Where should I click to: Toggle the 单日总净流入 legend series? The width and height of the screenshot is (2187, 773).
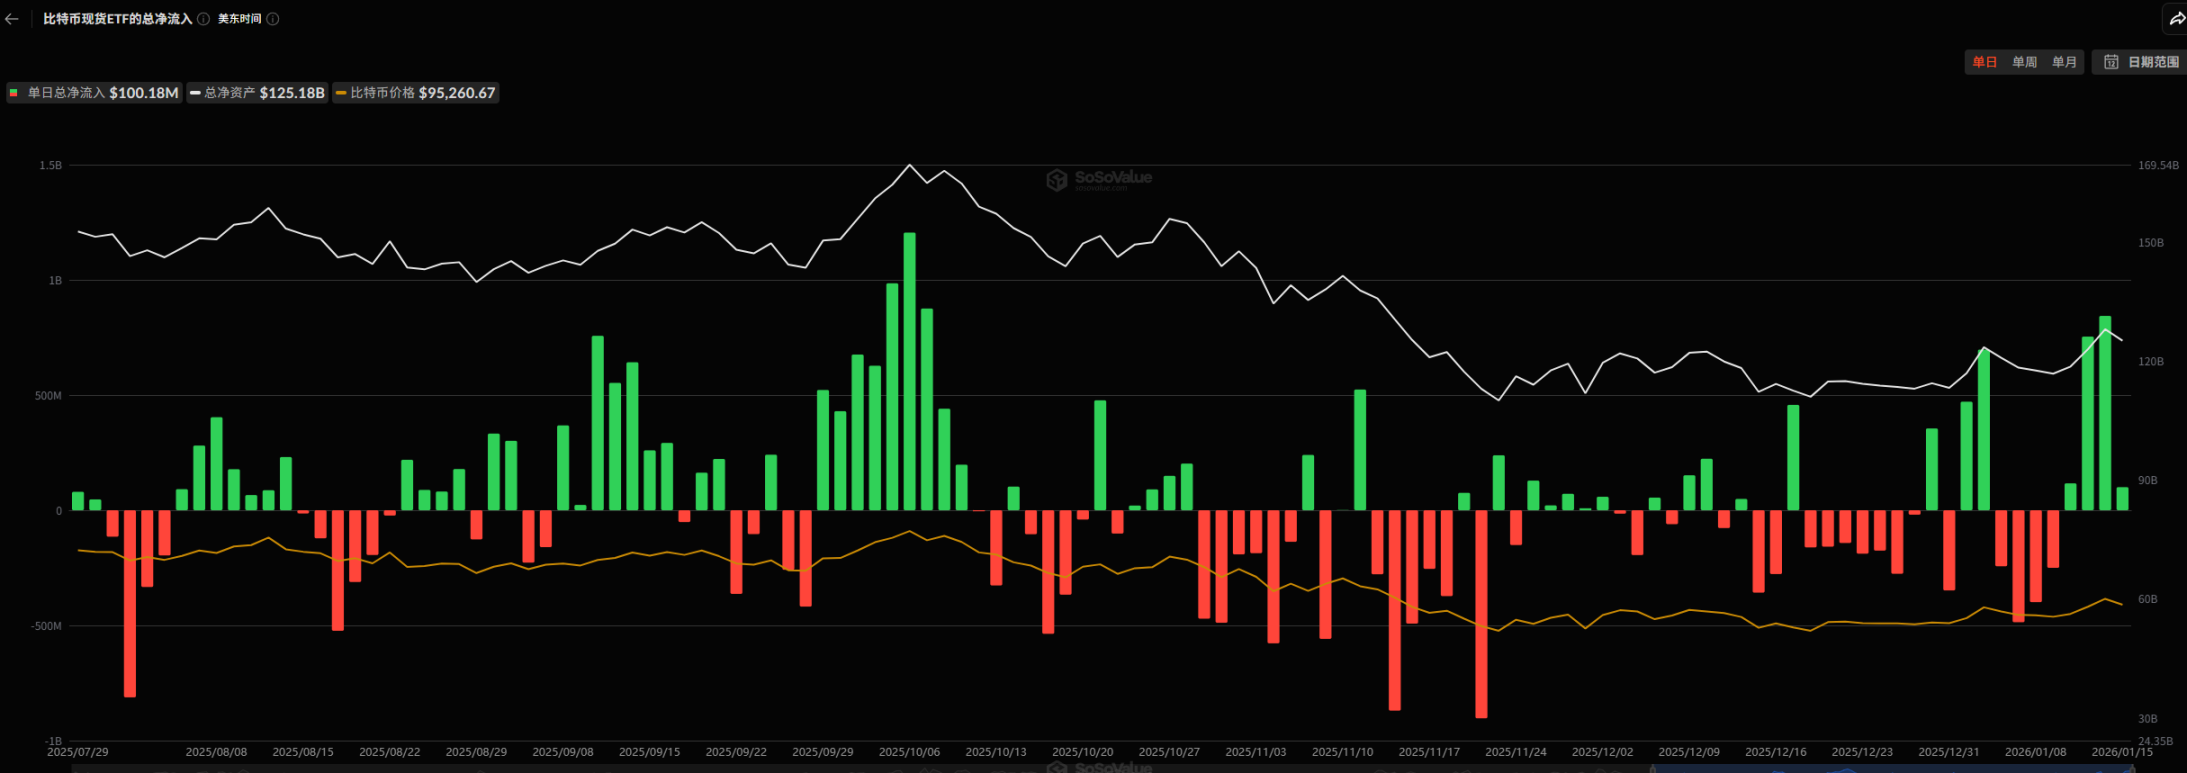coord(94,93)
